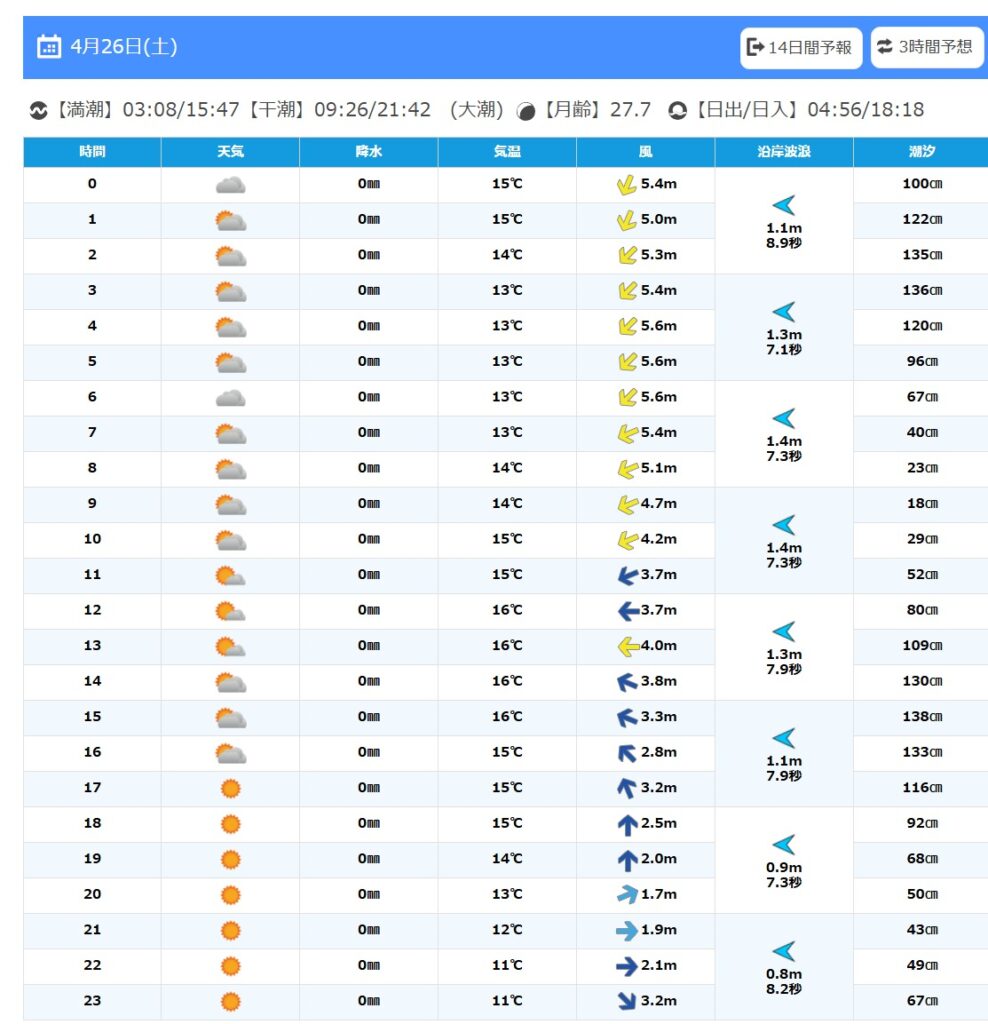Click the moon phase icon before 月齢
This screenshot has width=988, height=1024.
point(526,111)
